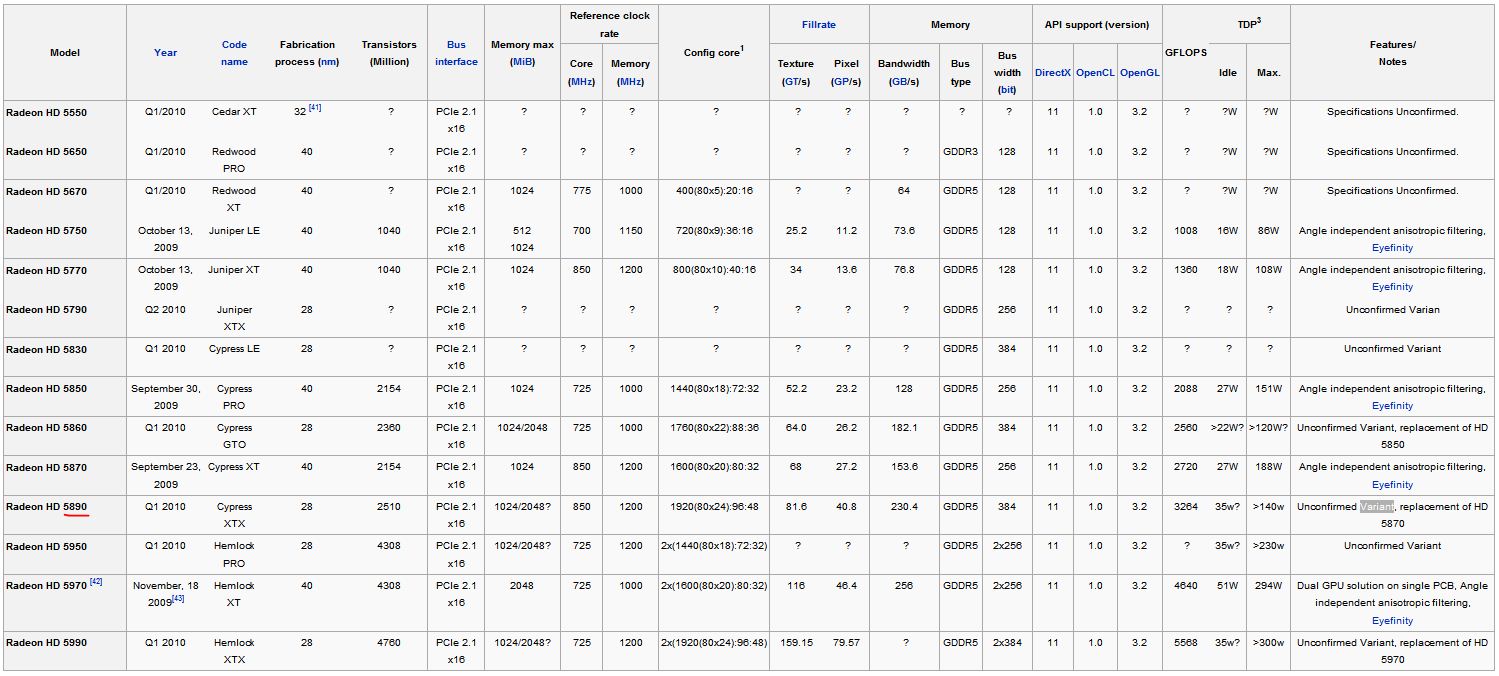Open Eyefinity link in Radeon HD 5970 row

[1392, 621]
